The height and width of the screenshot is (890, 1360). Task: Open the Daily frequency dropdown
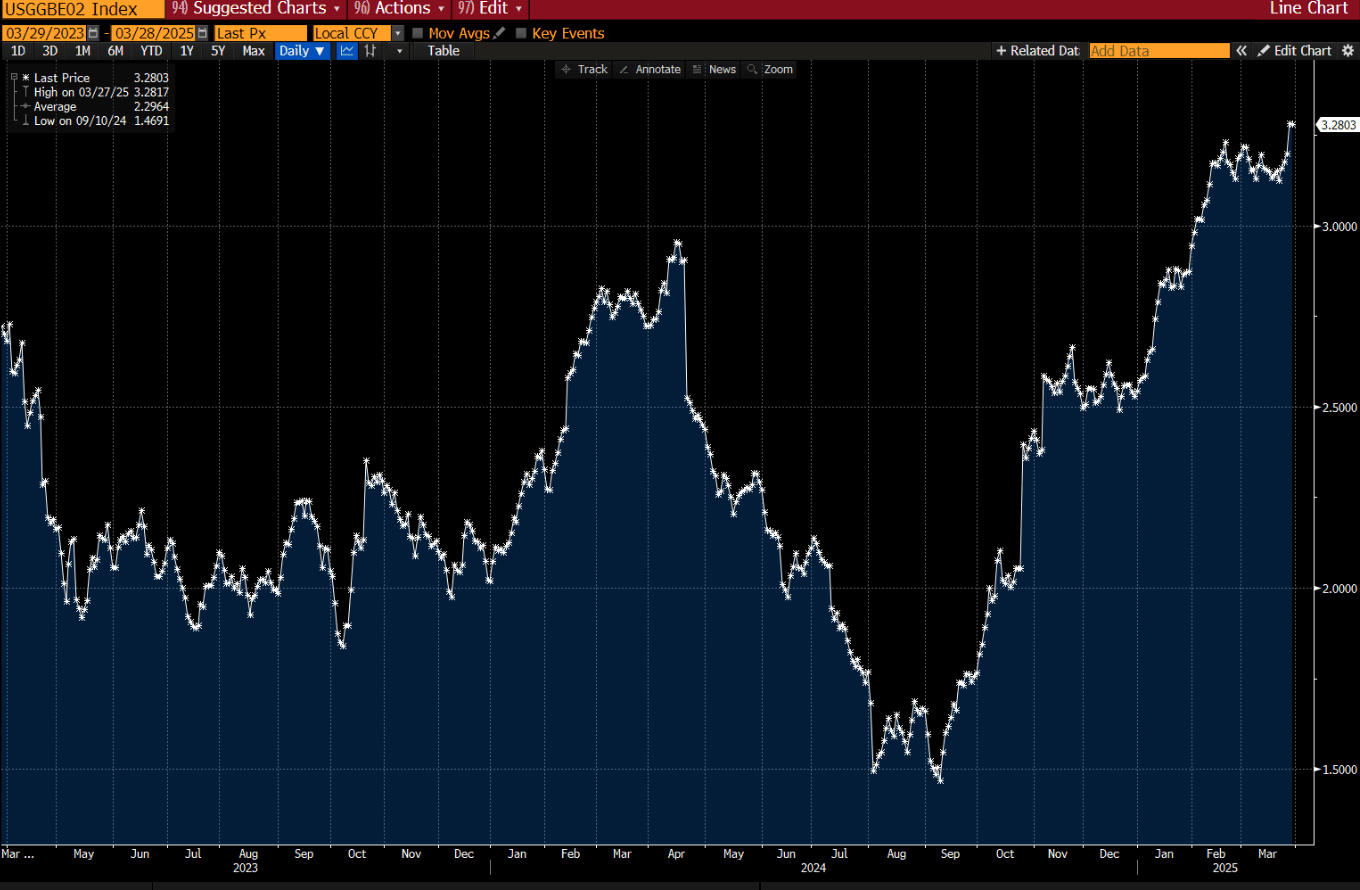click(301, 51)
